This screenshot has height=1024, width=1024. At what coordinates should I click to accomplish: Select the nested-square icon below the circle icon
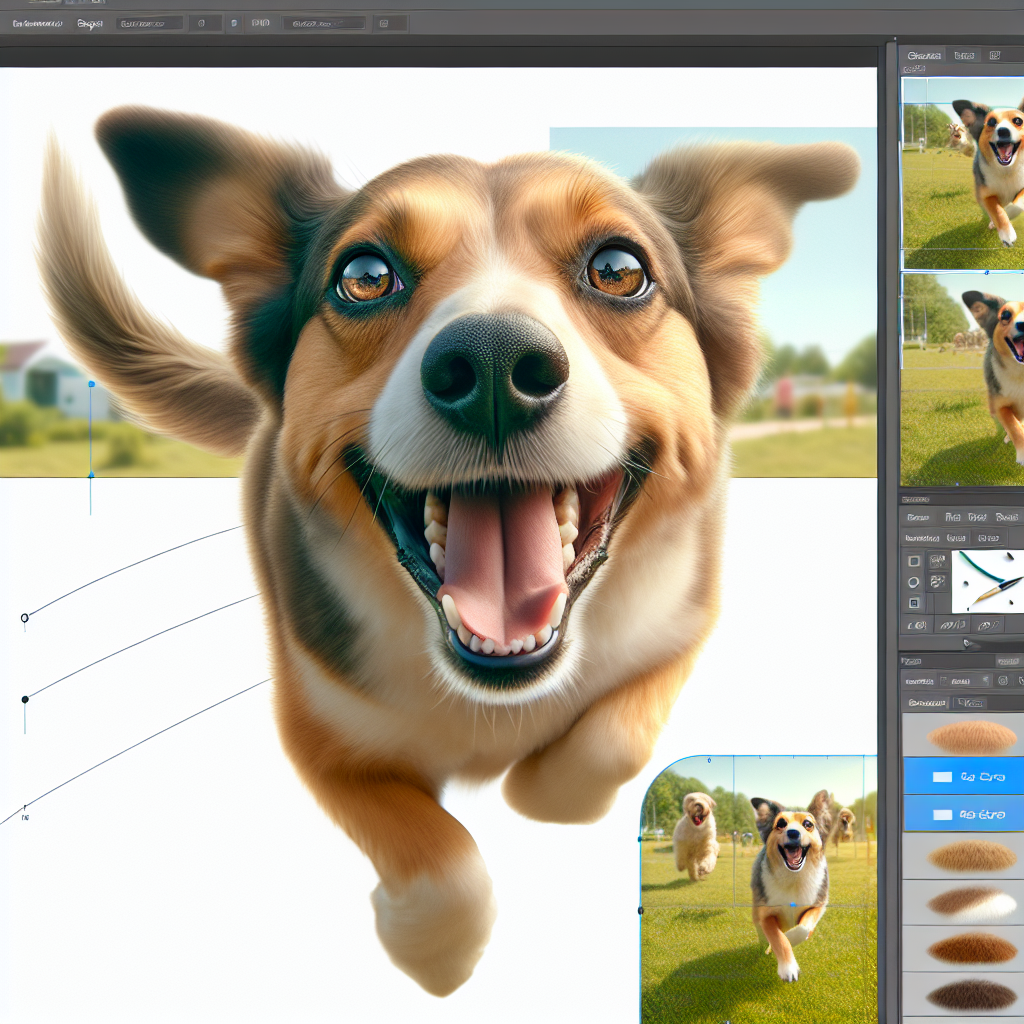tap(914, 603)
